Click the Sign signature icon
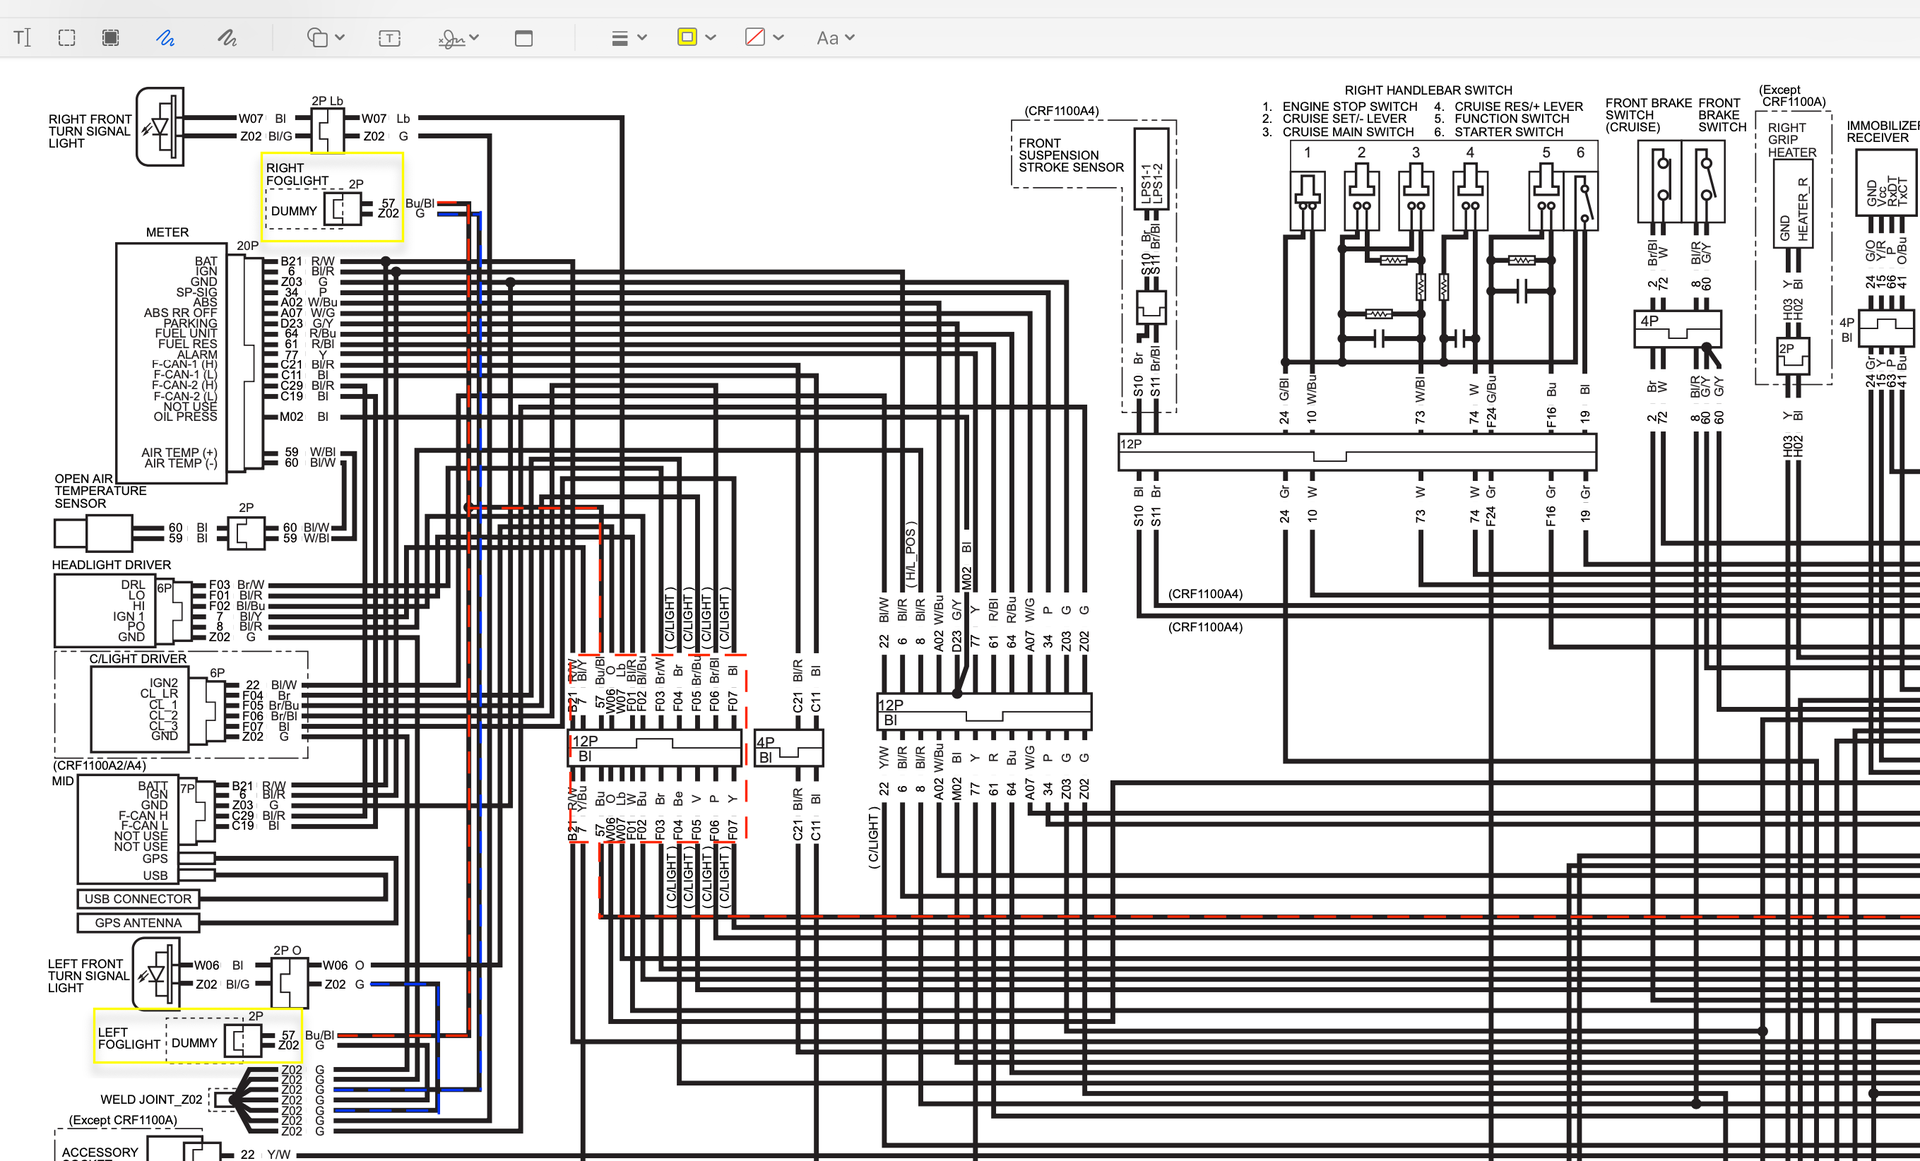1920x1161 pixels. pyautogui.click(x=452, y=38)
